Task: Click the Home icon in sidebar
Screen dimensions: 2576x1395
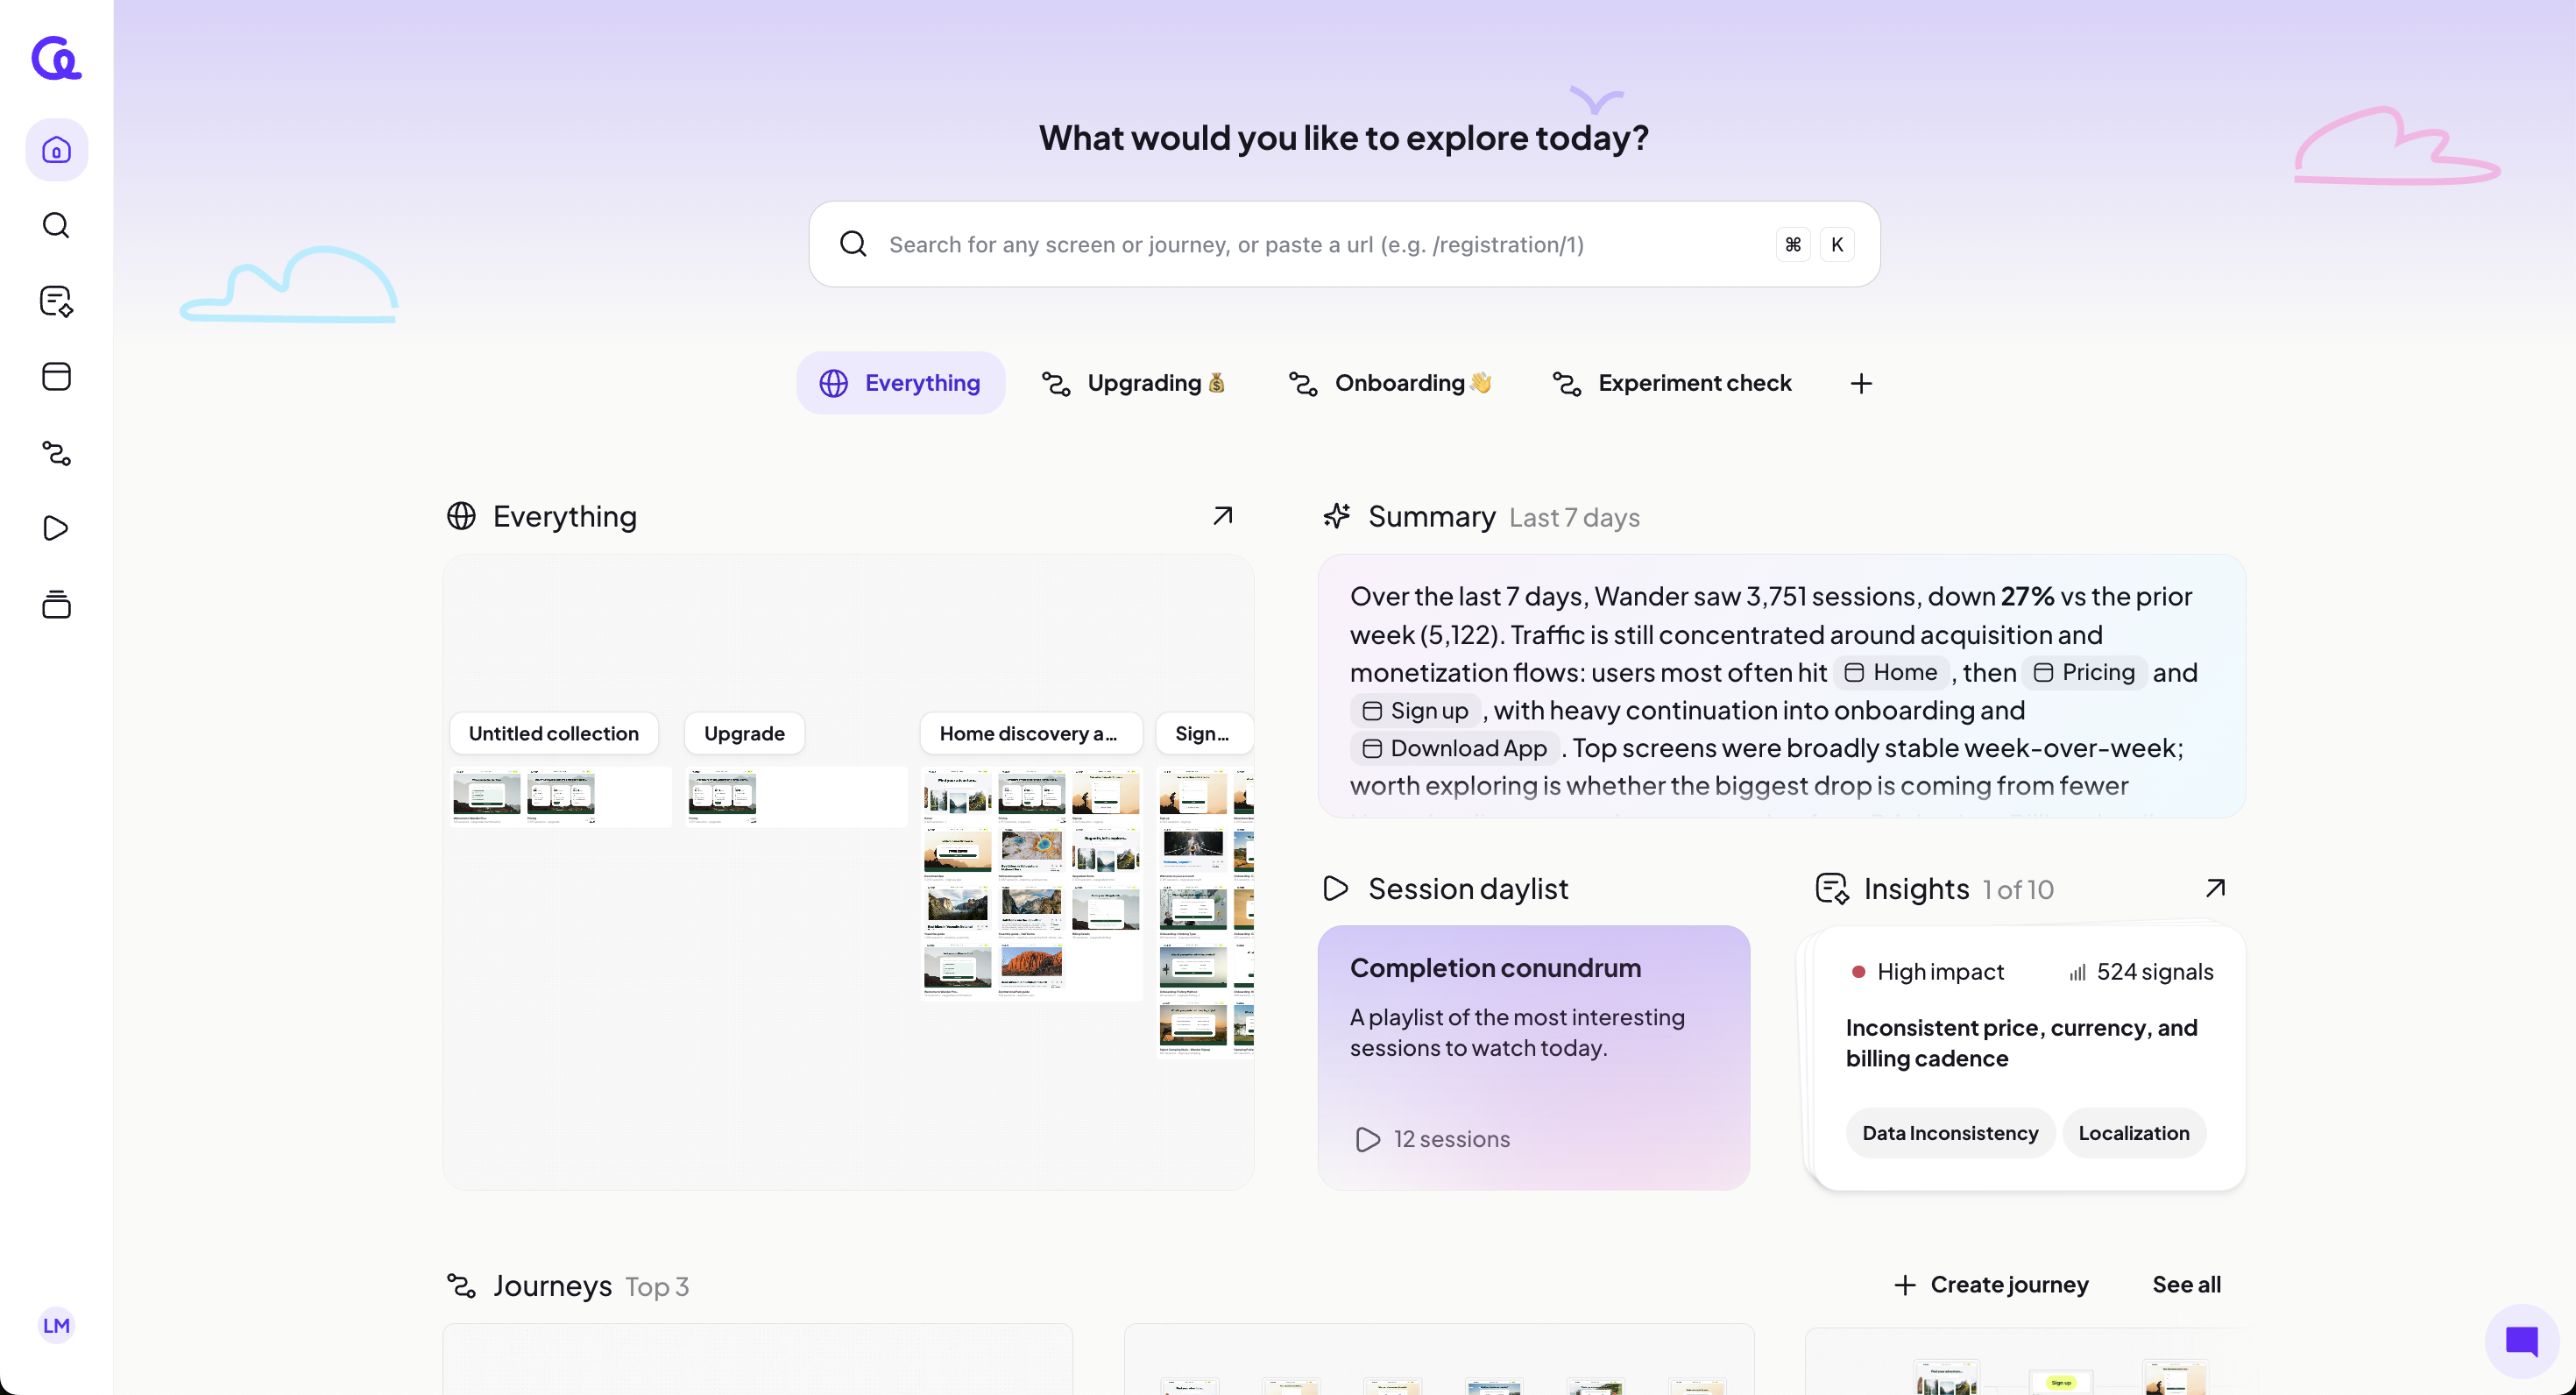Action: coord(56,151)
